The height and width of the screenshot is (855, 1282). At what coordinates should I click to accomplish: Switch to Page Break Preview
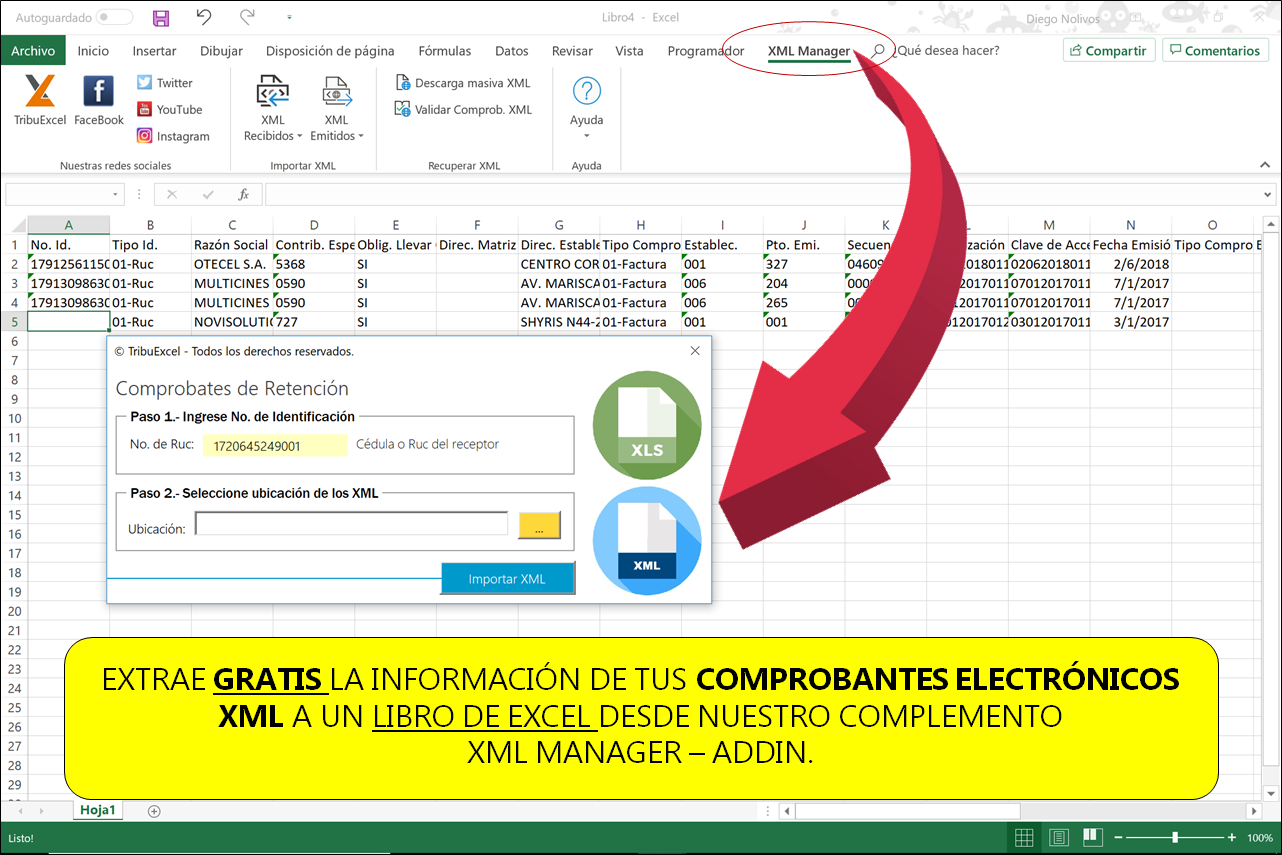pyautogui.click(x=1093, y=837)
